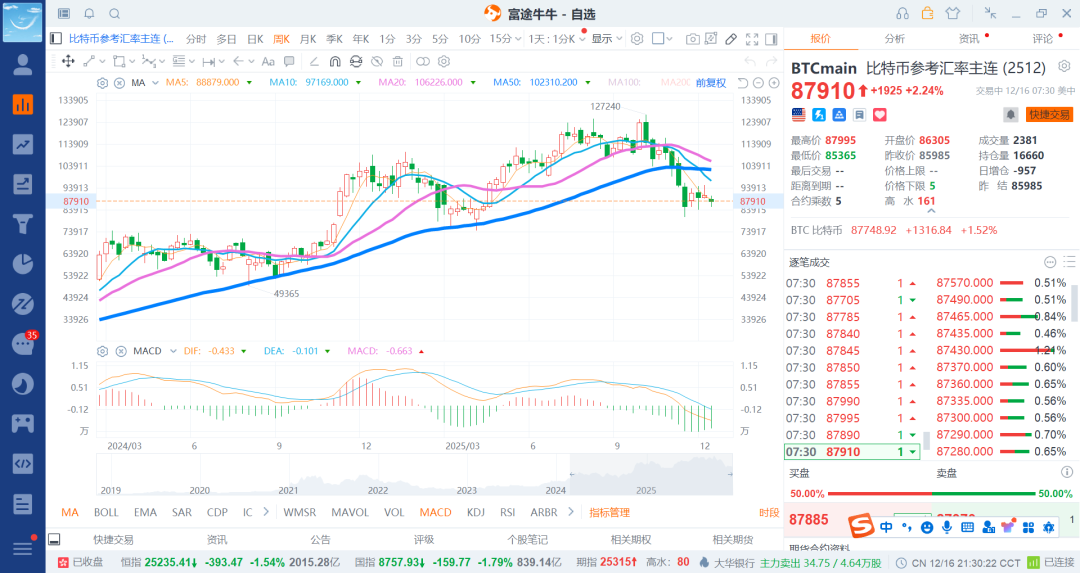This screenshot has height=573, width=1080.
Task: Open the MA indicator settings gear
Action: click(x=103, y=83)
